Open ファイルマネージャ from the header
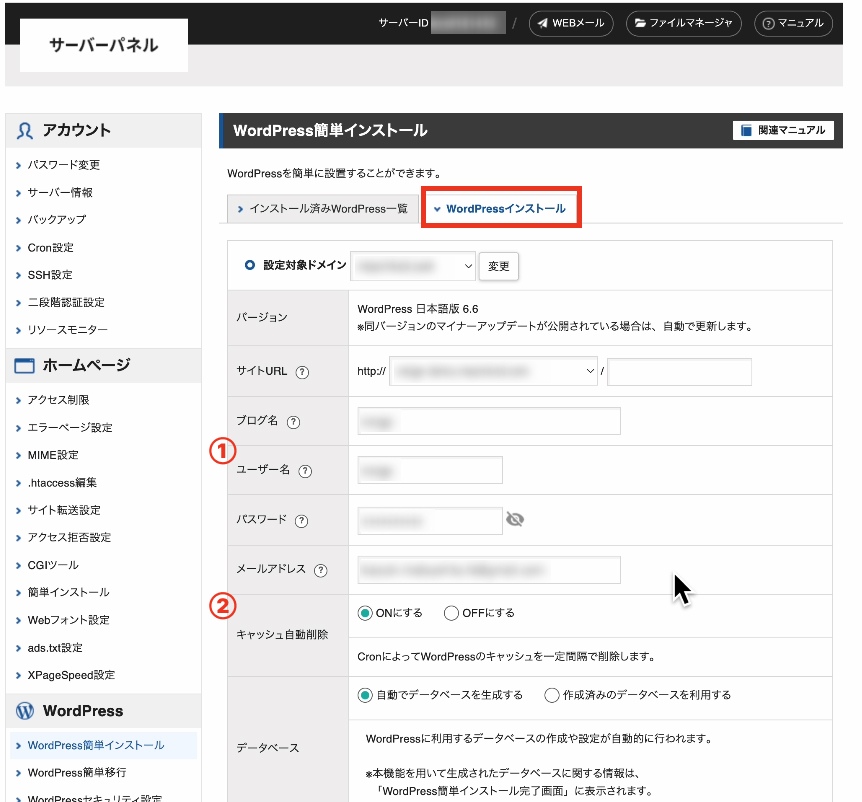This screenshot has width=862, height=802. point(683,23)
